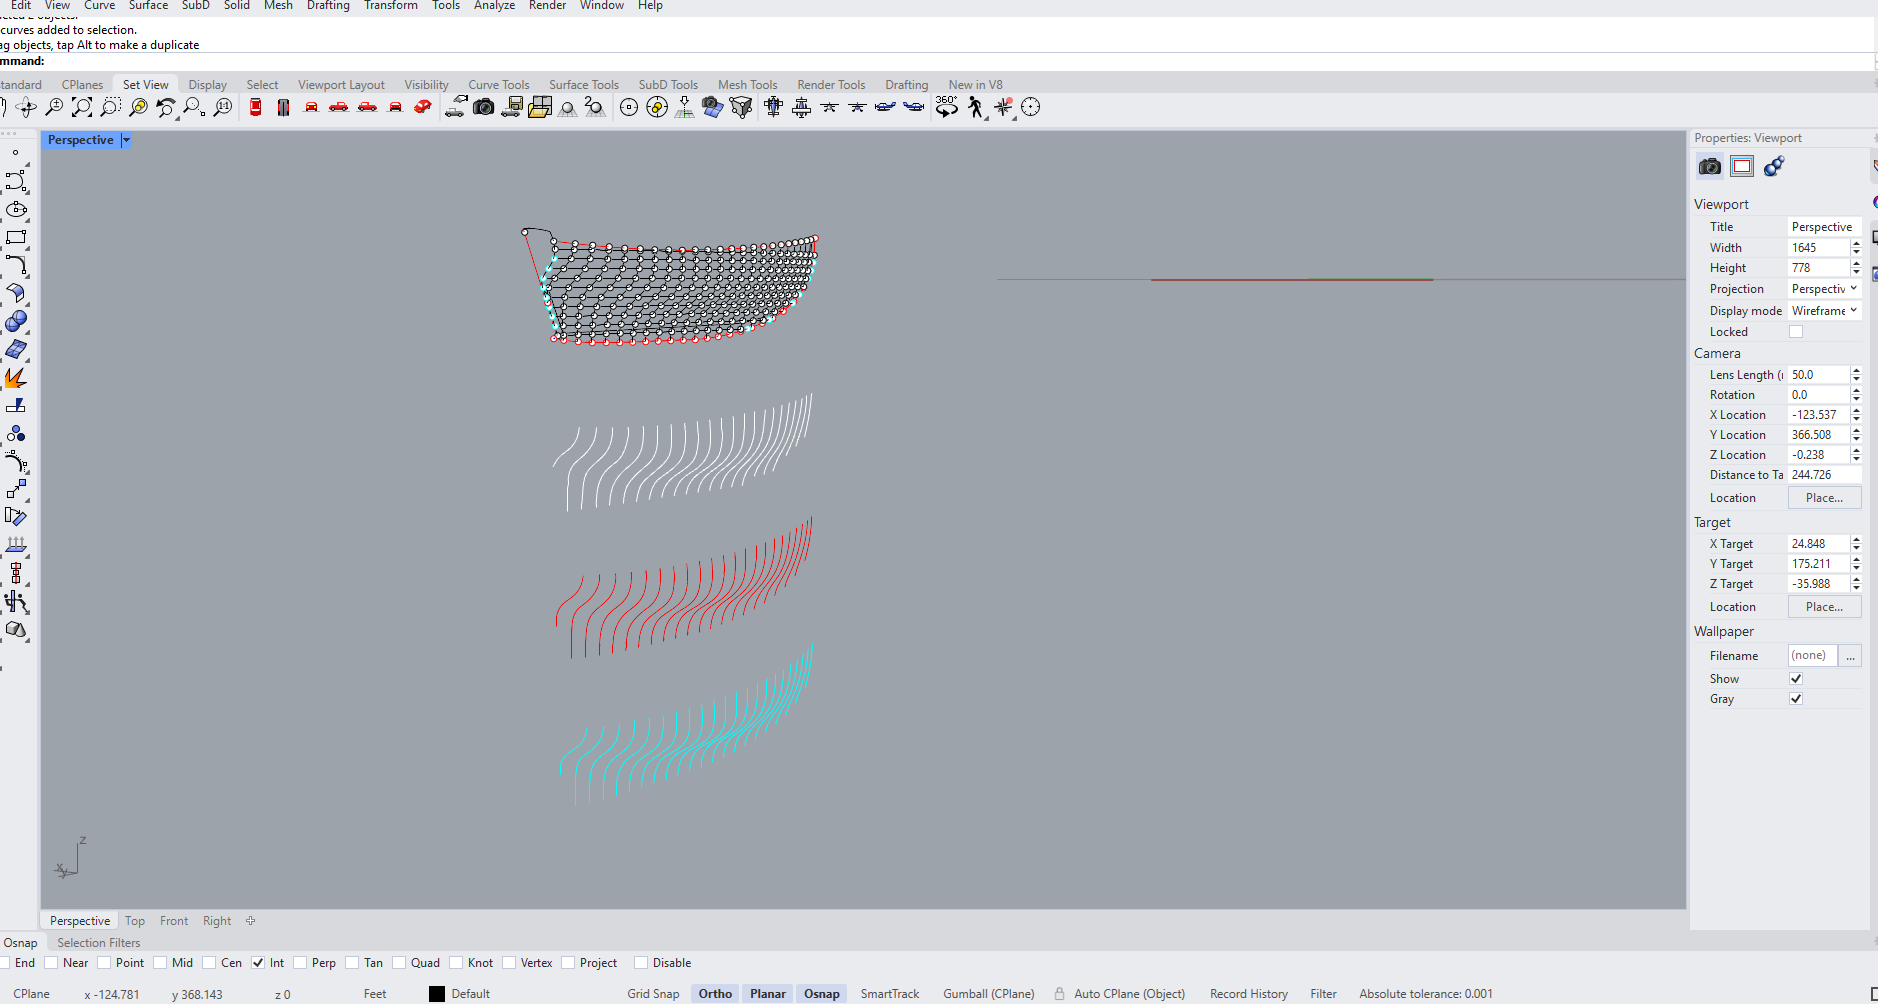Viewport: 1878px width, 1004px height.
Task: Choose the Rectangle tool in left sidebar
Action: point(16,238)
